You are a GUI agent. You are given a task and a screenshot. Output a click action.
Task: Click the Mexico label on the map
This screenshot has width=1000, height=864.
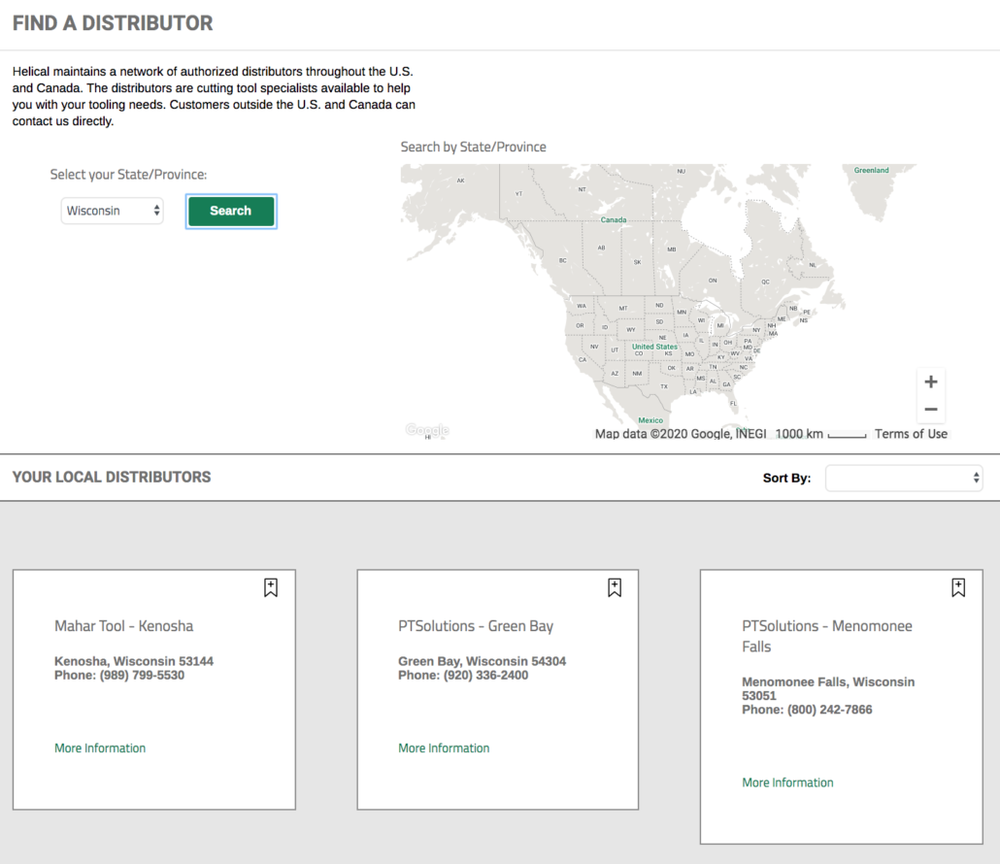click(651, 420)
